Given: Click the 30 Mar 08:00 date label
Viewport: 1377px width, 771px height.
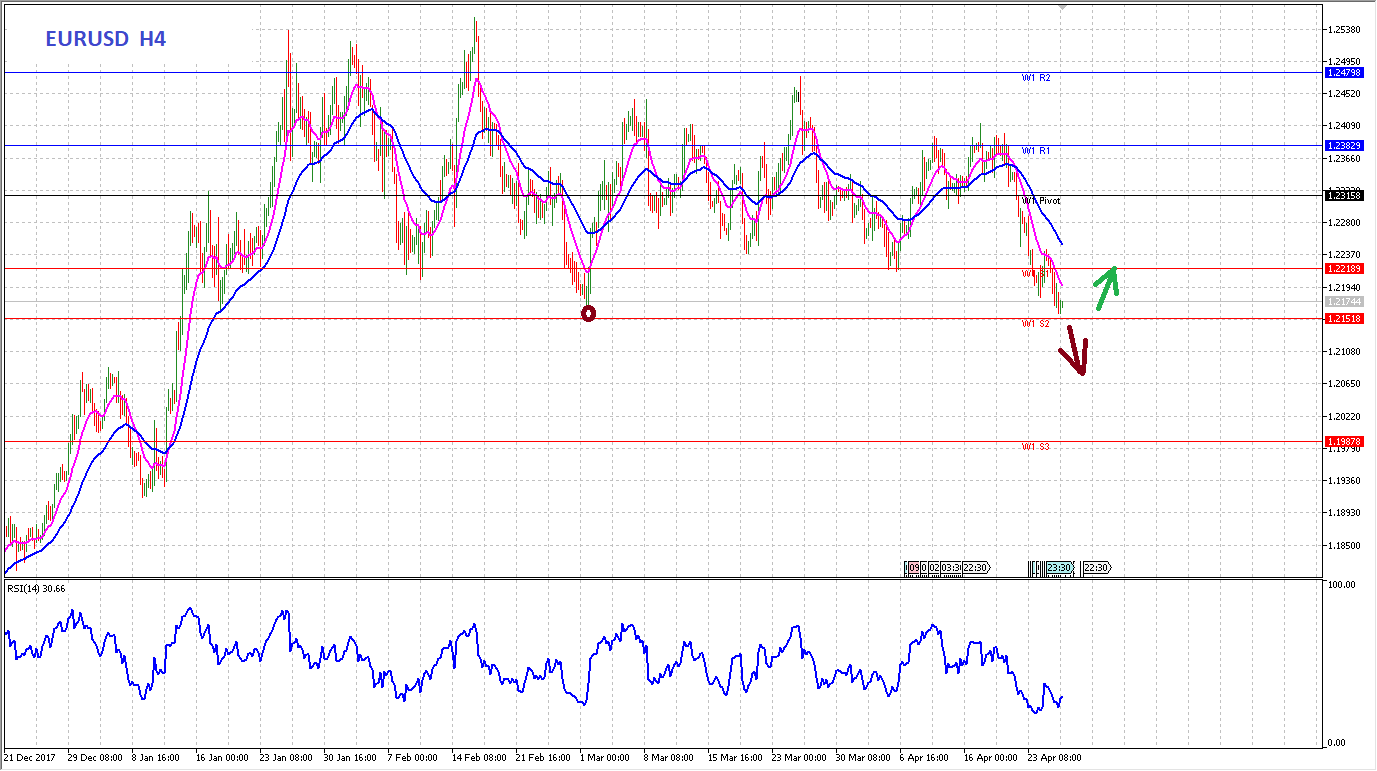Looking at the screenshot, I should tap(864, 759).
